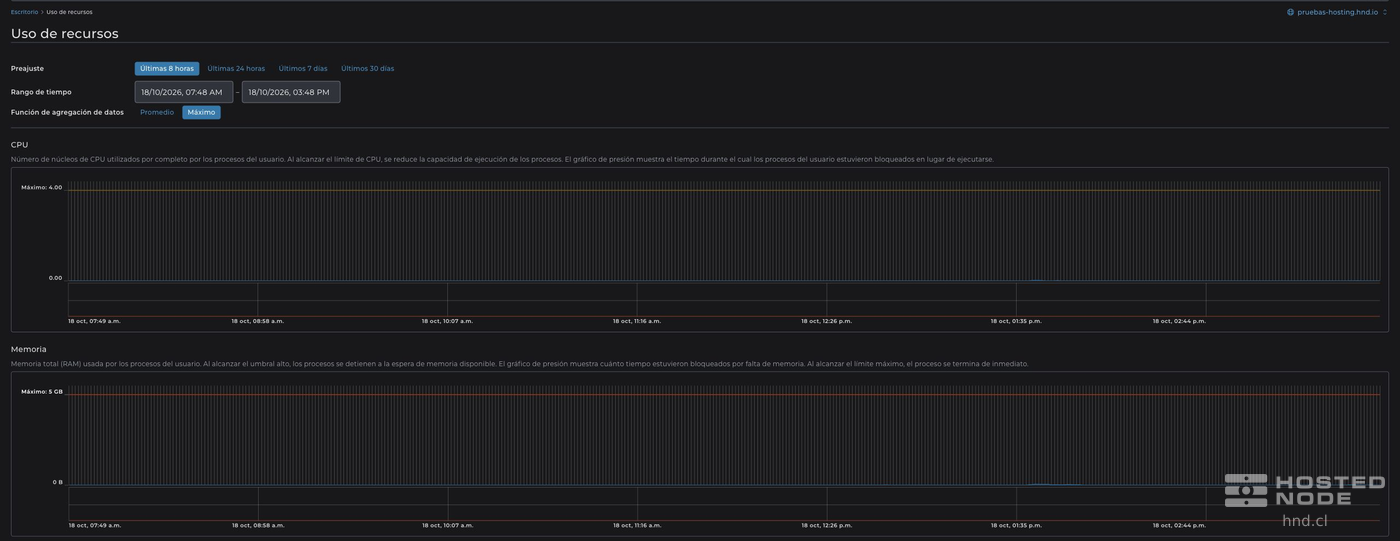Click the 'Uso de recursos' page title

pyautogui.click(x=65, y=33)
